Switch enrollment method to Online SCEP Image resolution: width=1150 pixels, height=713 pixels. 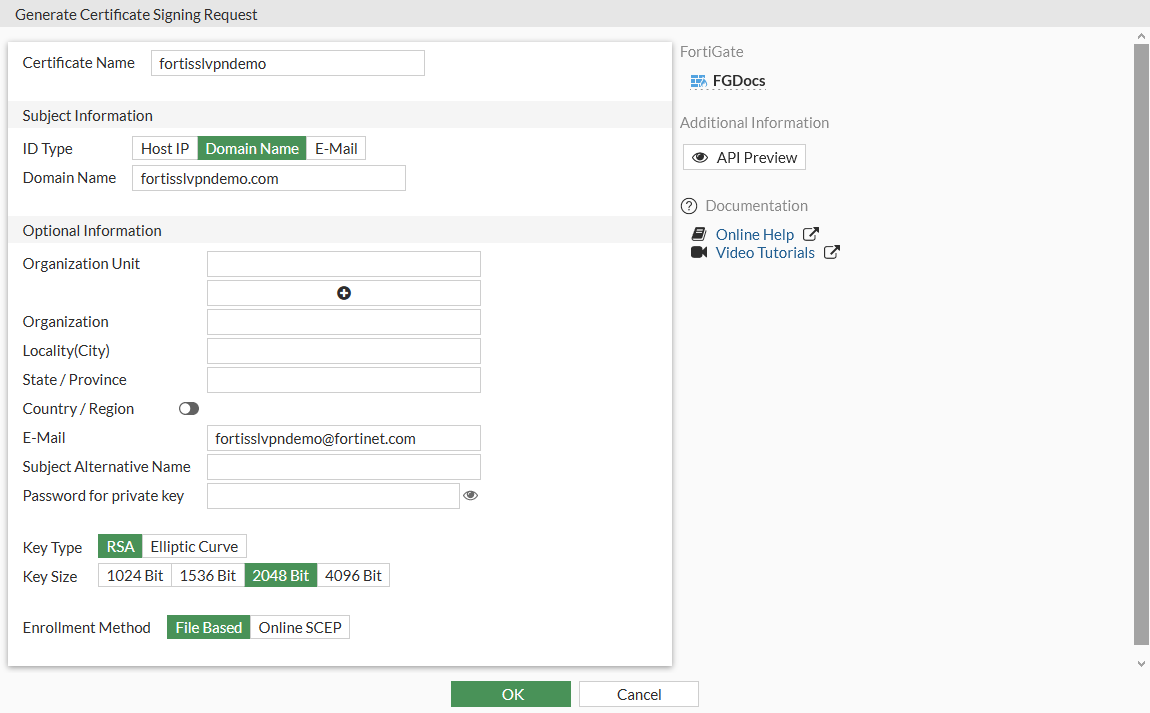coord(300,628)
